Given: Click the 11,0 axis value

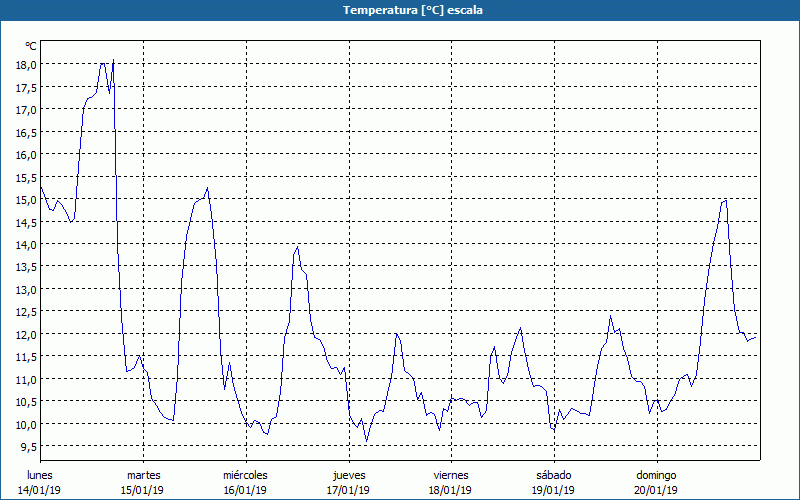Looking at the screenshot, I should (x=28, y=379).
